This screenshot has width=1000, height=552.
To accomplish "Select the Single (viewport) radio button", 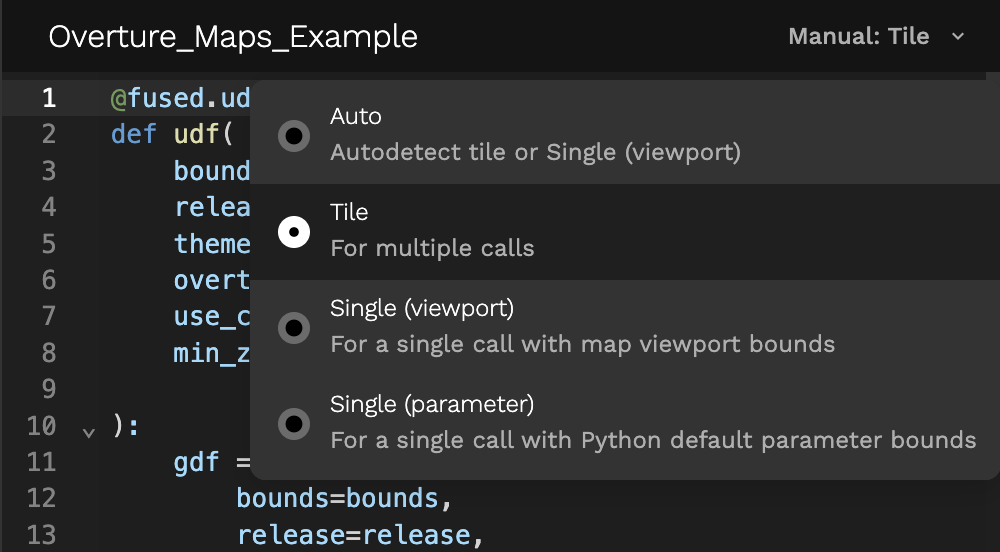I will click(294, 328).
